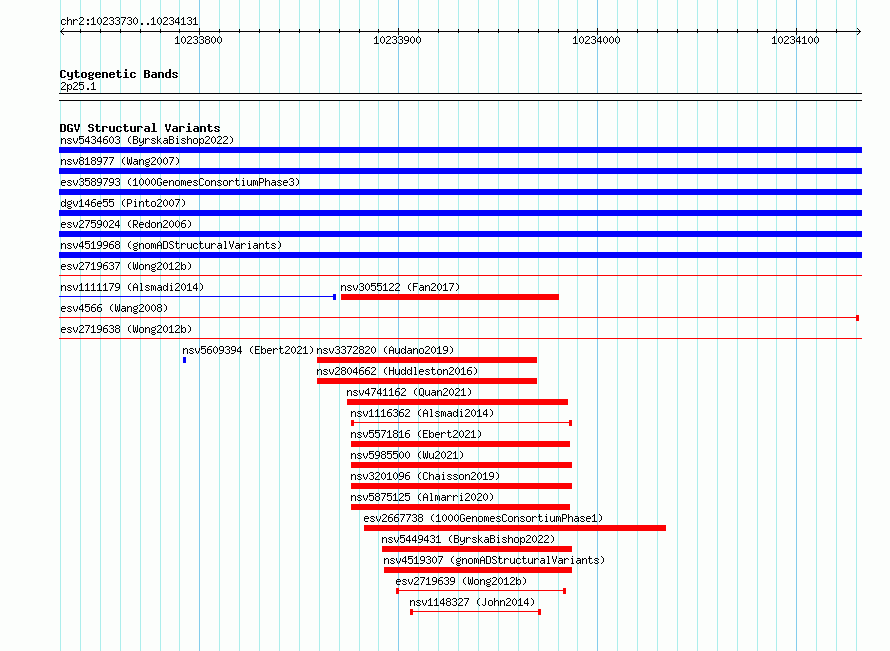
Task: Click nsv5571816 (Ebert2021) label
Action: [416, 434]
